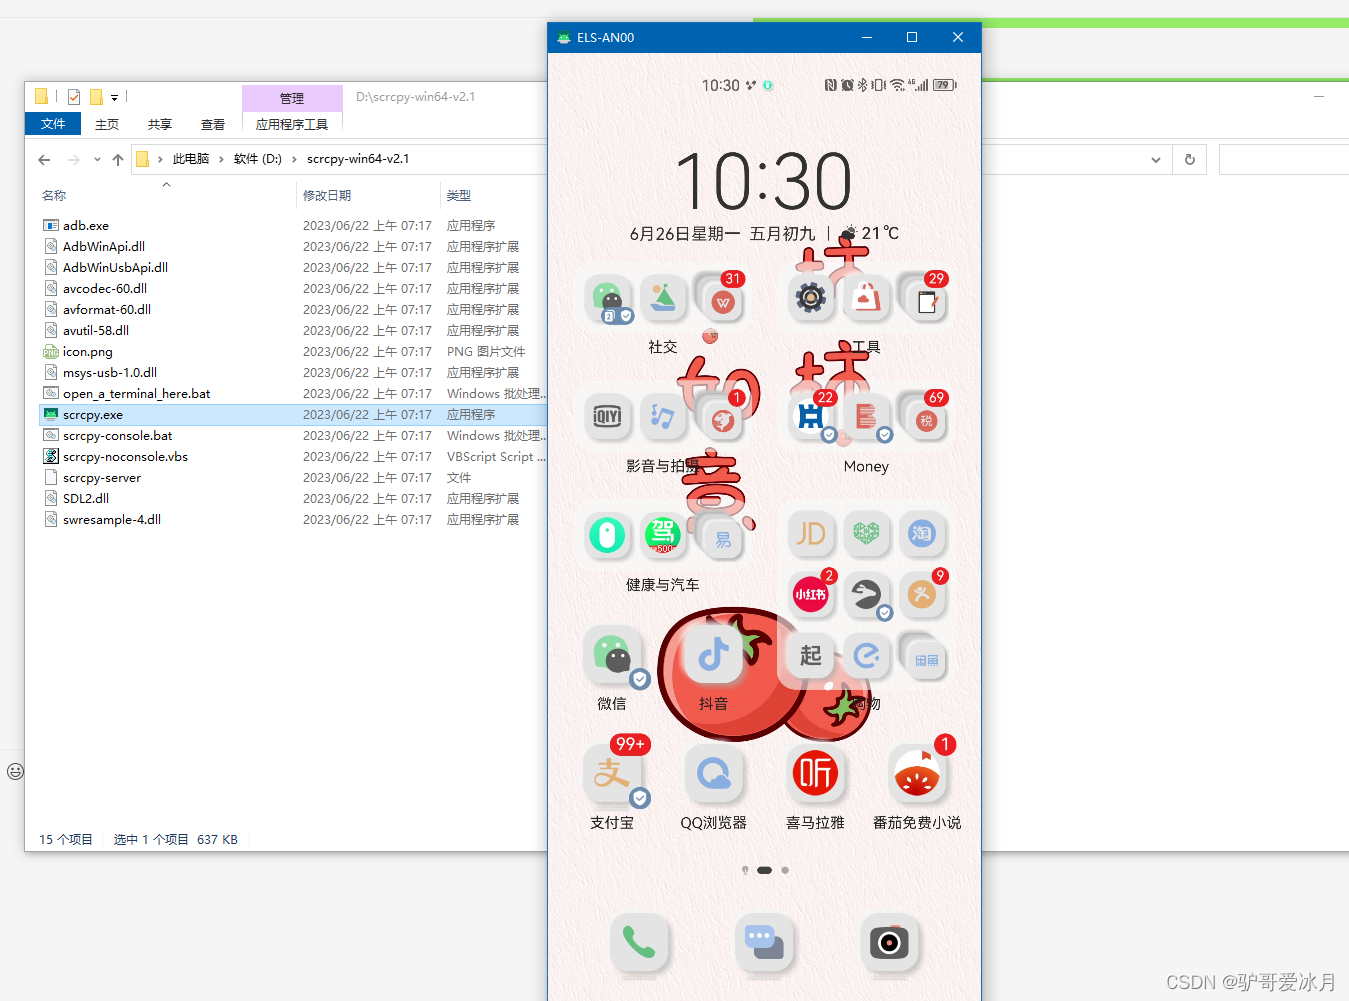Image resolution: width=1349 pixels, height=1001 pixels.
Task: Switch to the 主页 ribbon tab
Action: tap(107, 124)
